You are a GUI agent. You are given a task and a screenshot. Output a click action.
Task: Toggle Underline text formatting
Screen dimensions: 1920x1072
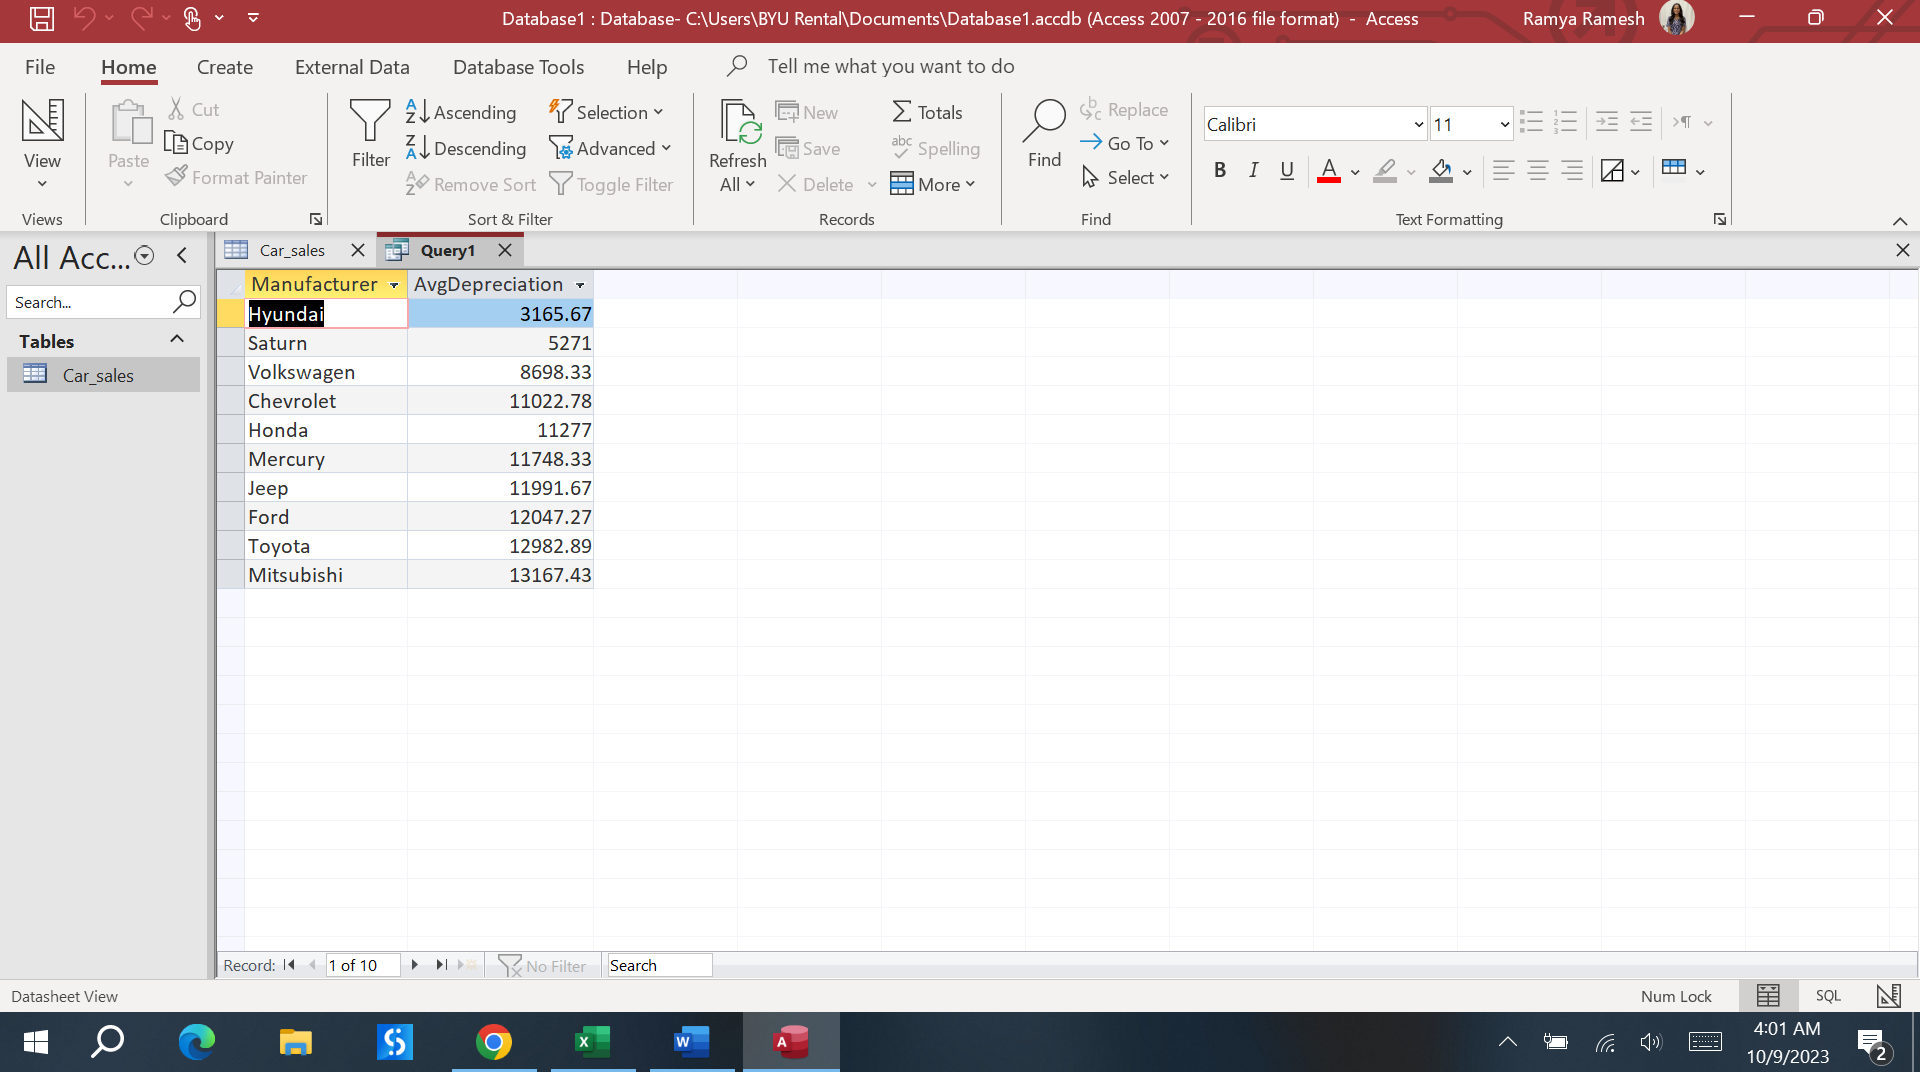tap(1287, 171)
